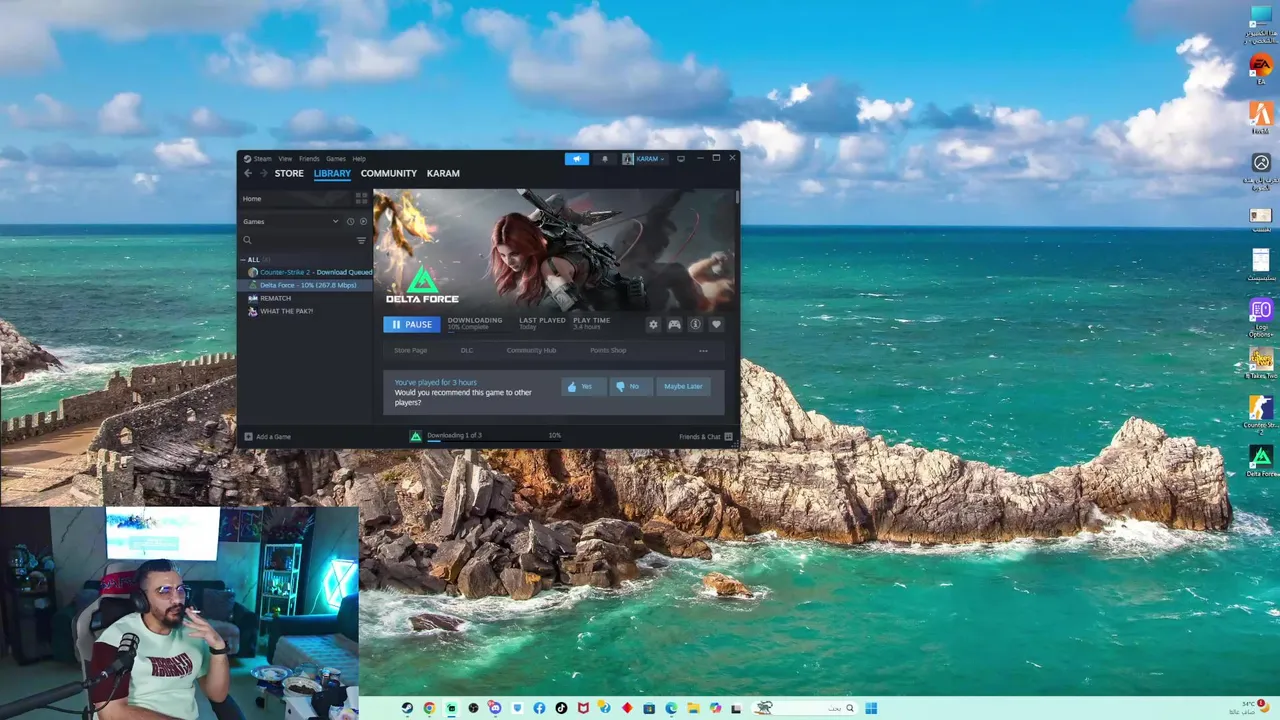Open the advanced filters icon by search
This screenshot has height=720, width=1280.
point(361,240)
